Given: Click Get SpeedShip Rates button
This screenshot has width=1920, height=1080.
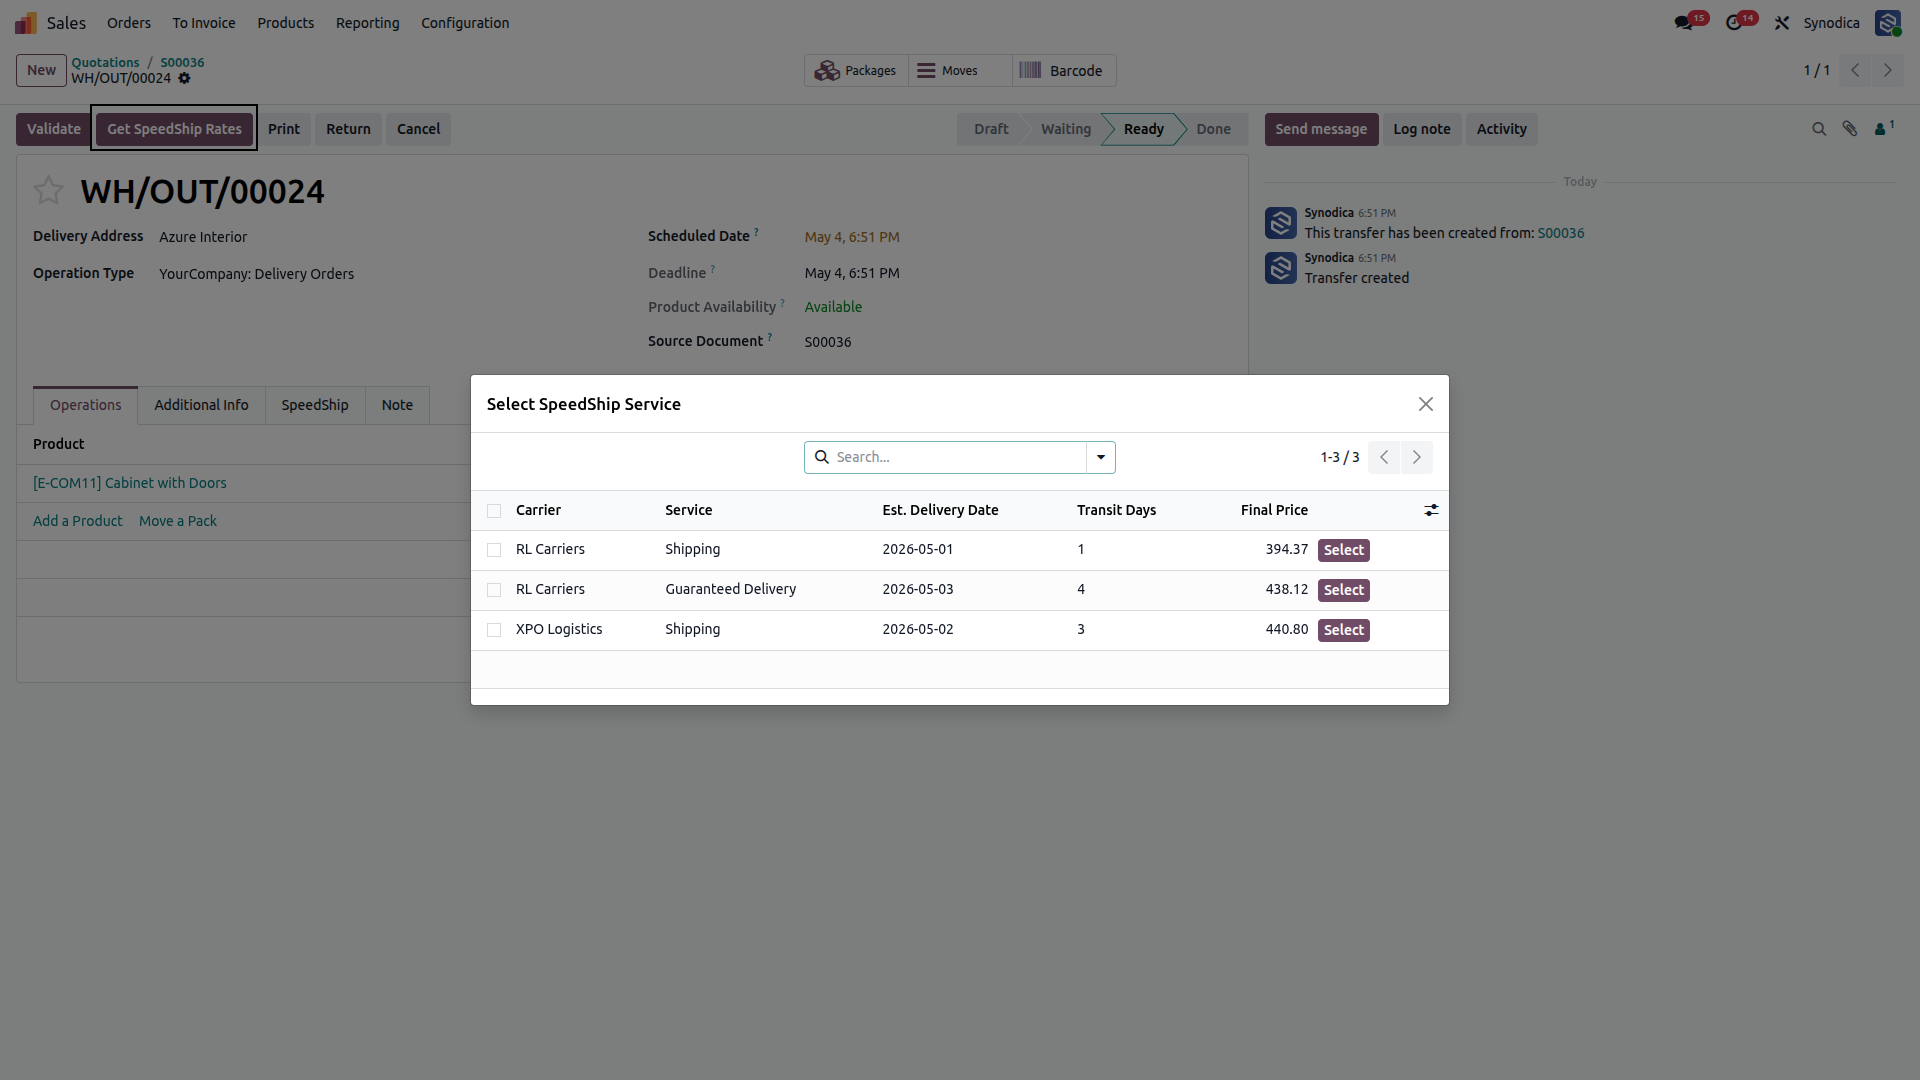Looking at the screenshot, I should [x=174, y=129].
